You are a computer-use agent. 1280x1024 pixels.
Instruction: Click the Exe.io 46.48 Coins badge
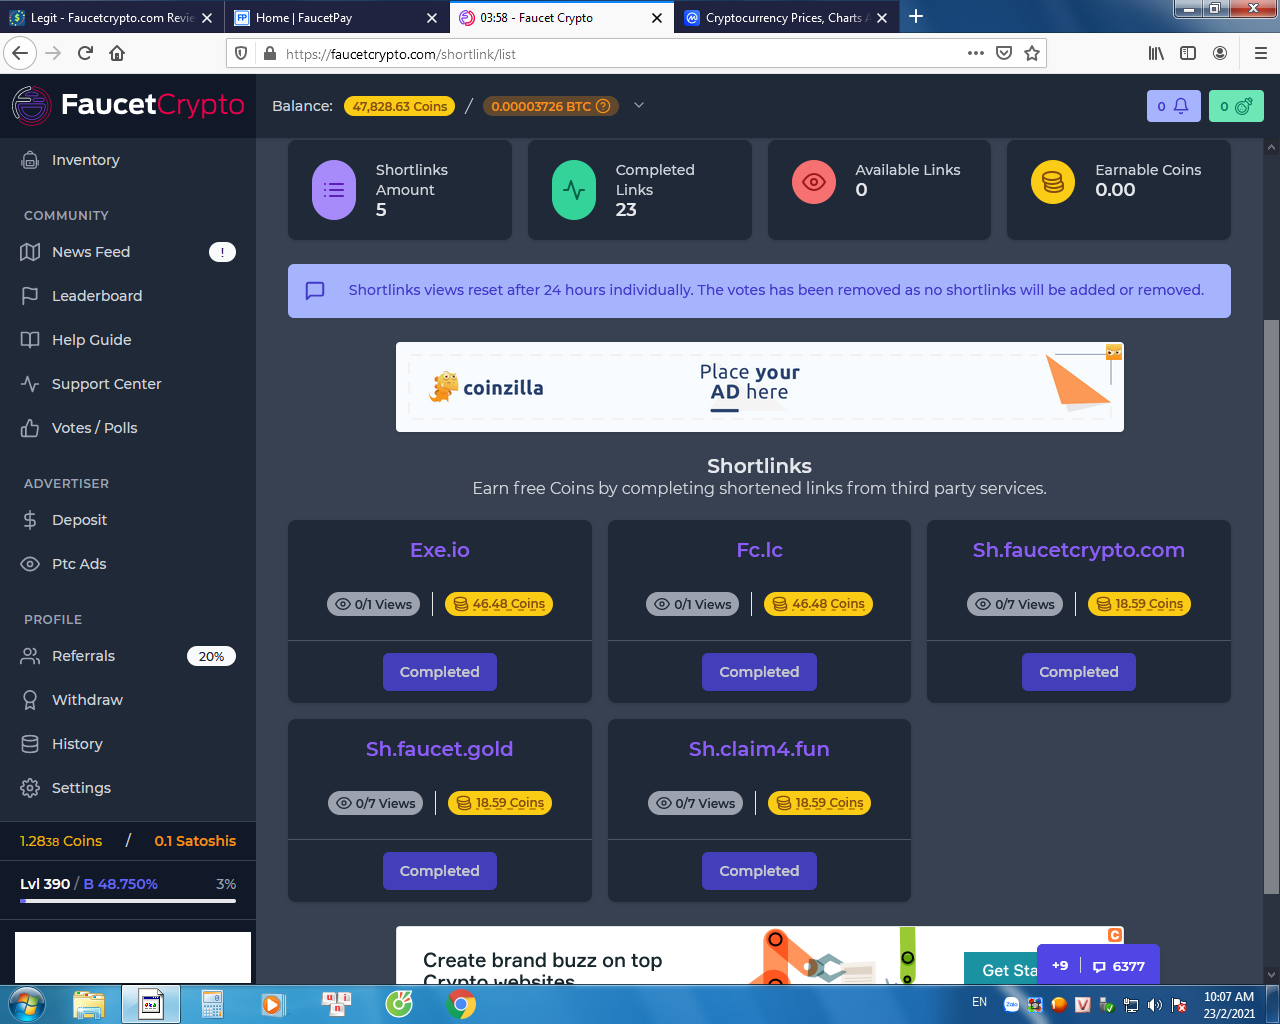point(499,604)
